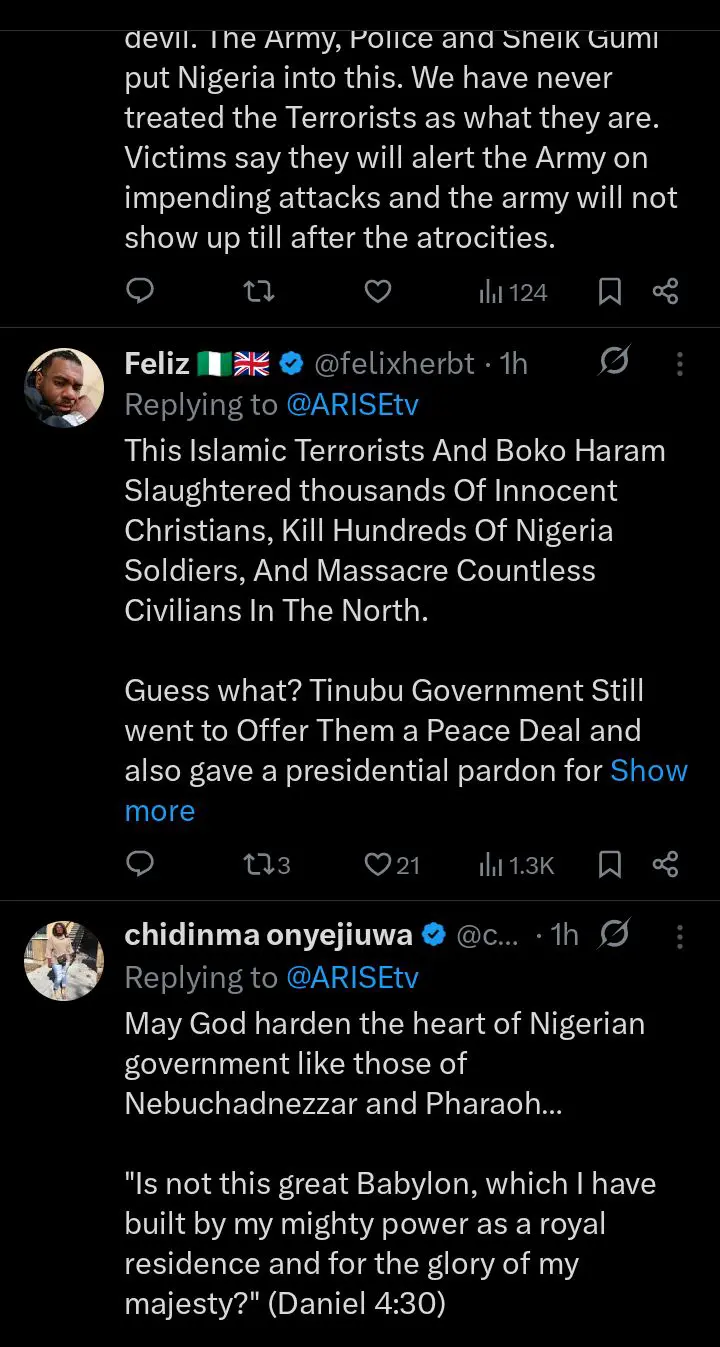View analytics showing 124 views
The width and height of the screenshot is (720, 1347).
[x=513, y=292]
